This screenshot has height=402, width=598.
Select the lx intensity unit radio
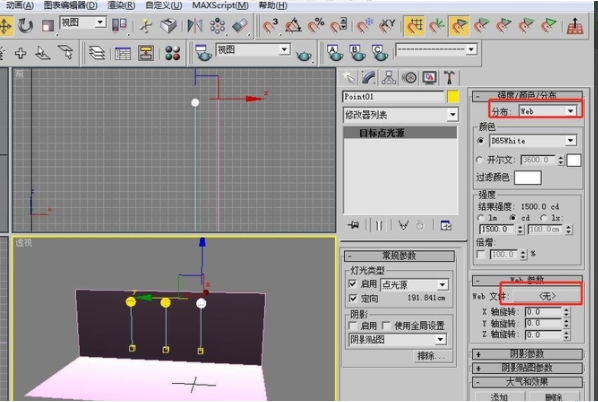(543, 218)
